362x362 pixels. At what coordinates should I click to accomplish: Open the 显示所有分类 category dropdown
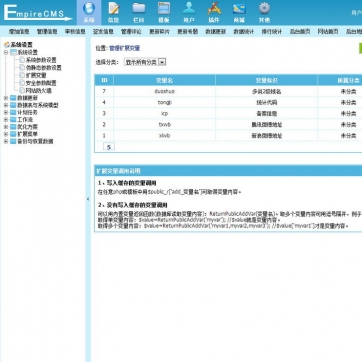tap(145, 62)
